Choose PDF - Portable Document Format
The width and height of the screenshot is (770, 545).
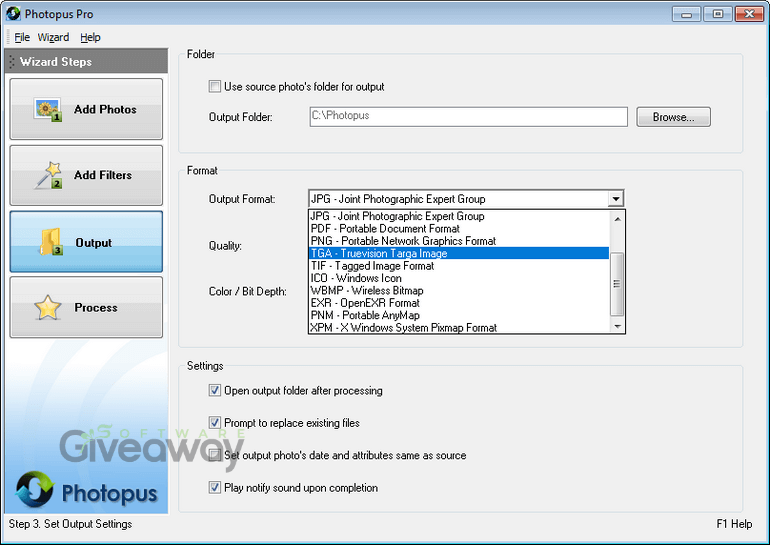tap(459, 228)
